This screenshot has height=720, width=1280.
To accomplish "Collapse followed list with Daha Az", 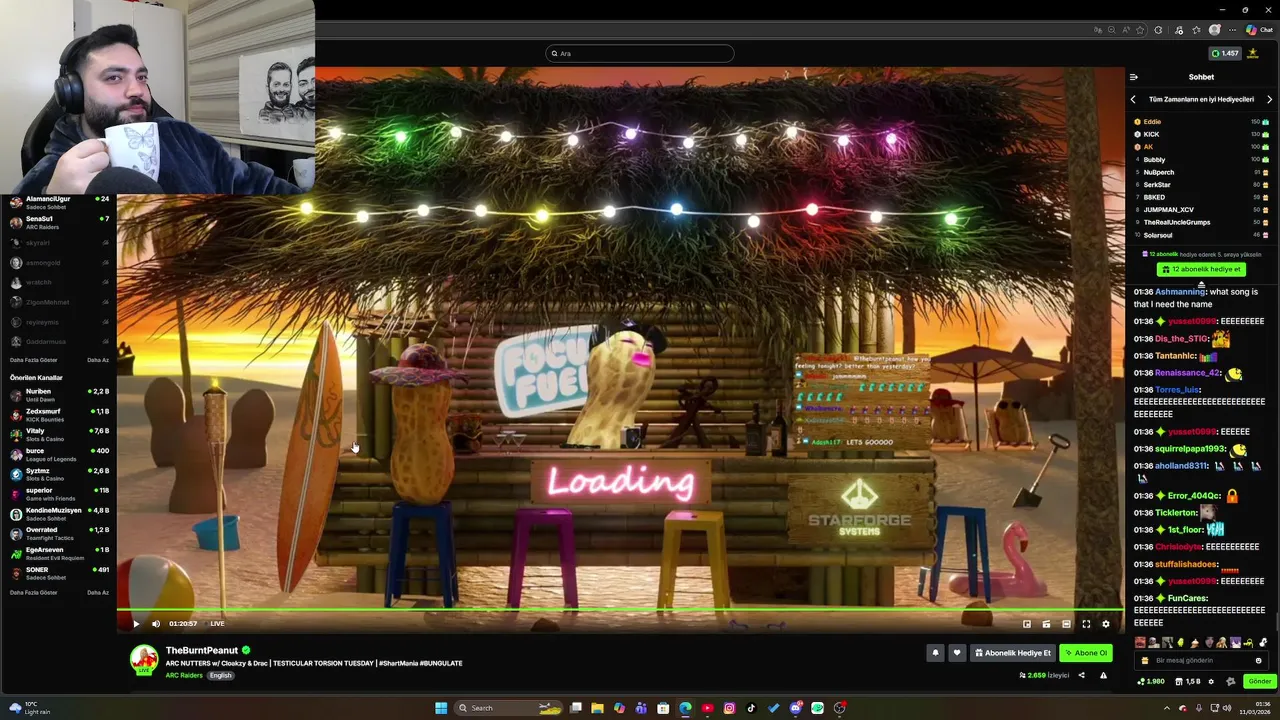I will [98, 360].
